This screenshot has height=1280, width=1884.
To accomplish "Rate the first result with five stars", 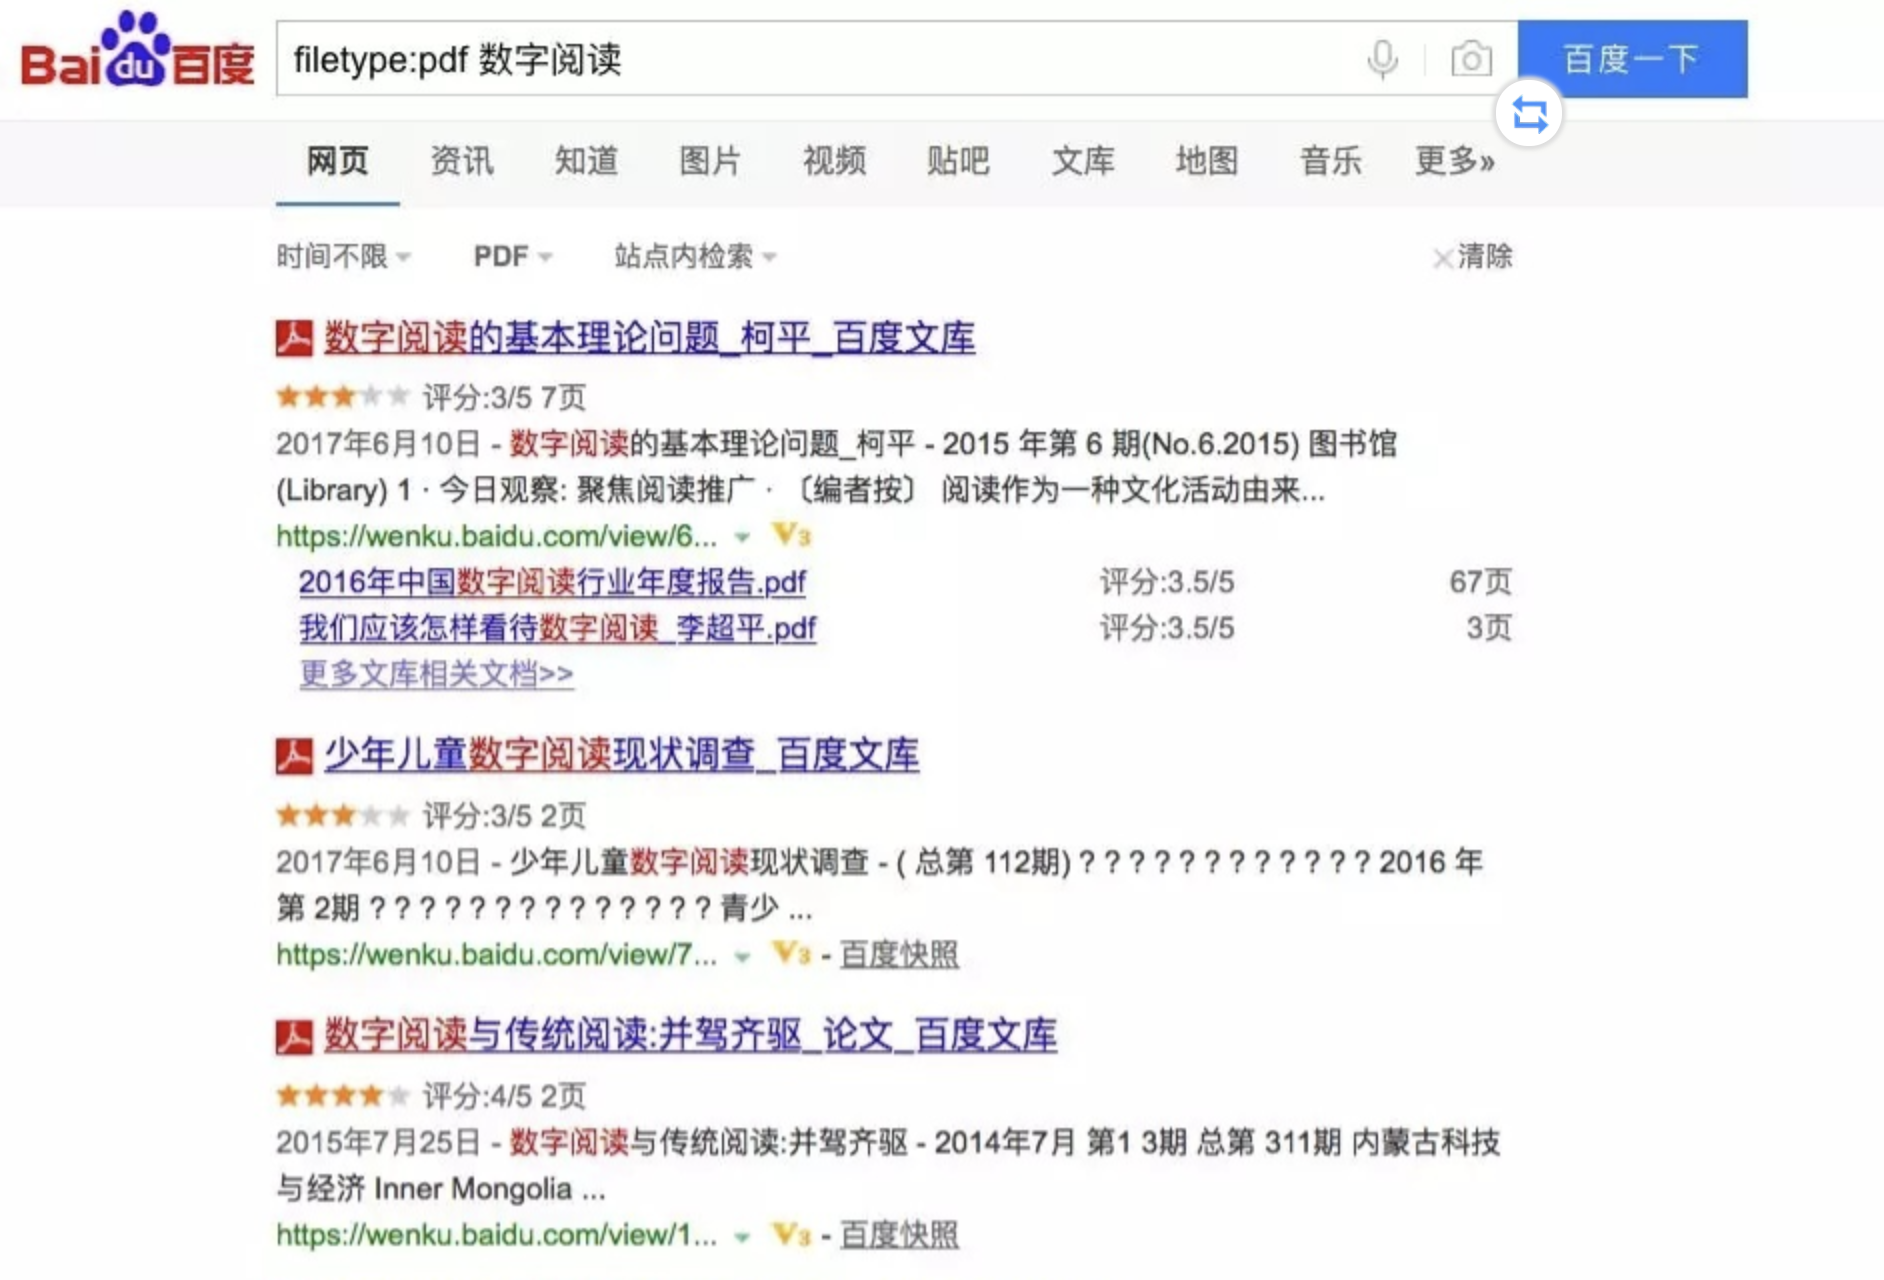I will click(400, 396).
